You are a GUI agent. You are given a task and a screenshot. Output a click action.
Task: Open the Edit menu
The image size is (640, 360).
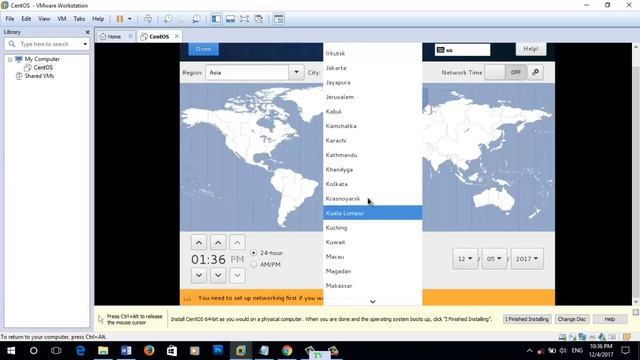(26, 19)
